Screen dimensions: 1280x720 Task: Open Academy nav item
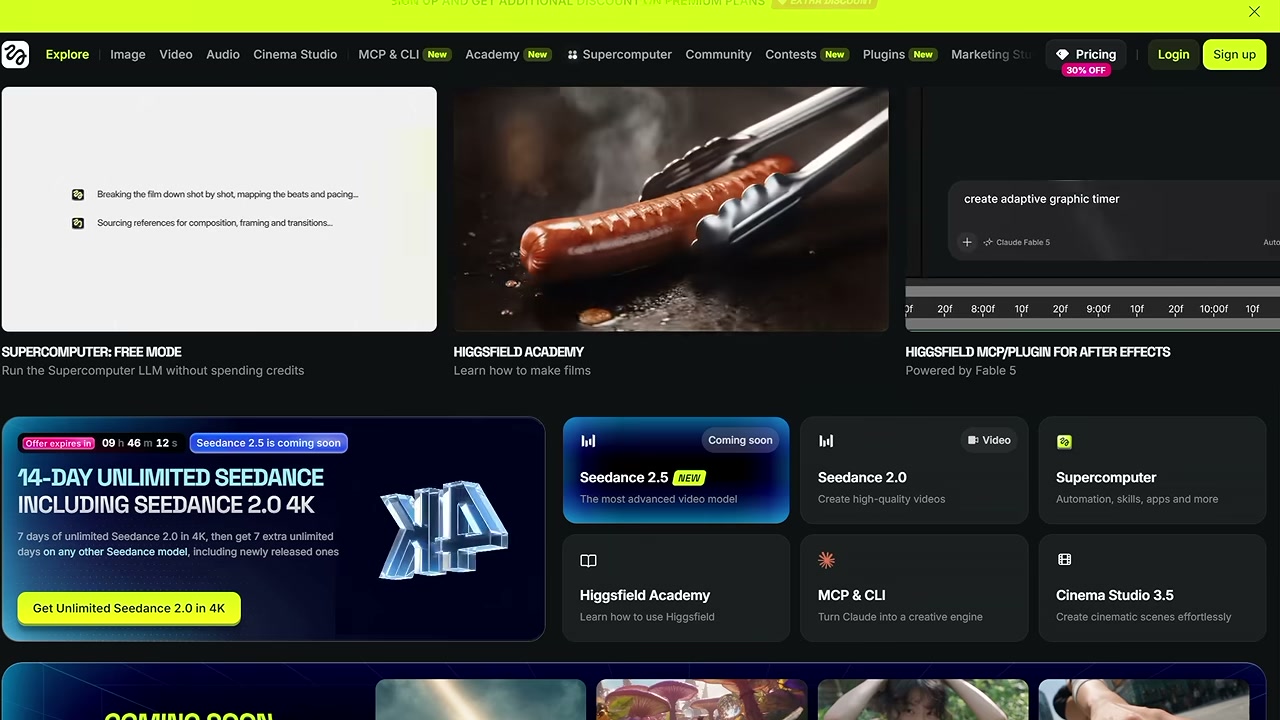click(x=508, y=54)
